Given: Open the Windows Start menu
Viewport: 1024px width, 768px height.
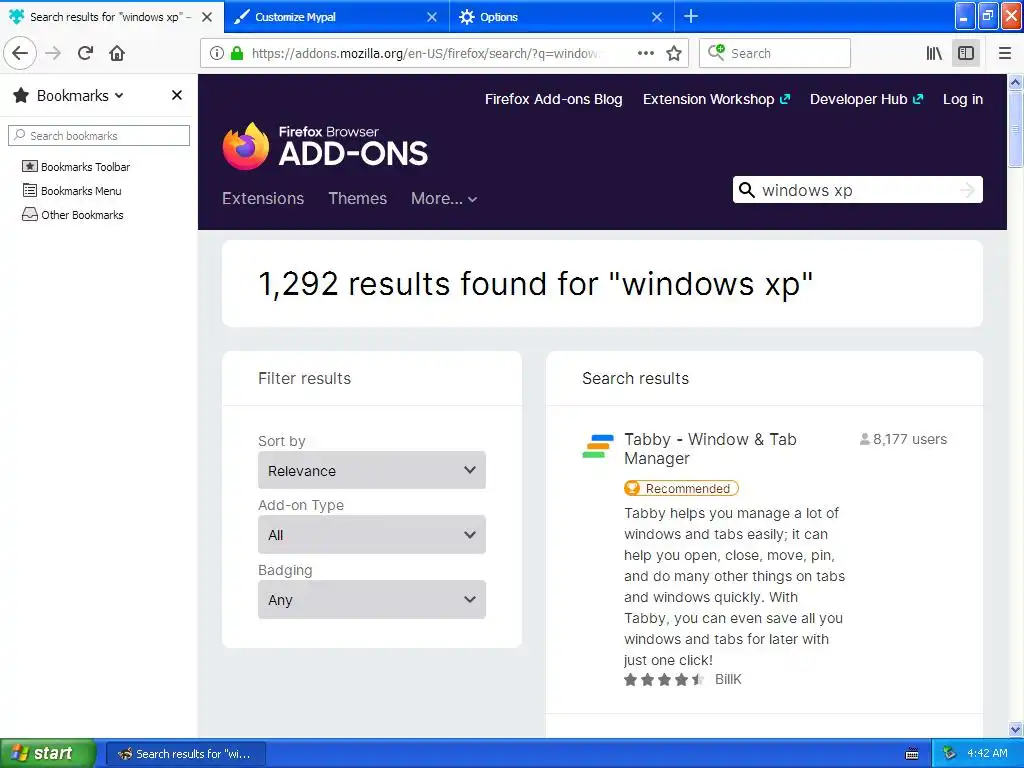Looking at the screenshot, I should [x=48, y=753].
